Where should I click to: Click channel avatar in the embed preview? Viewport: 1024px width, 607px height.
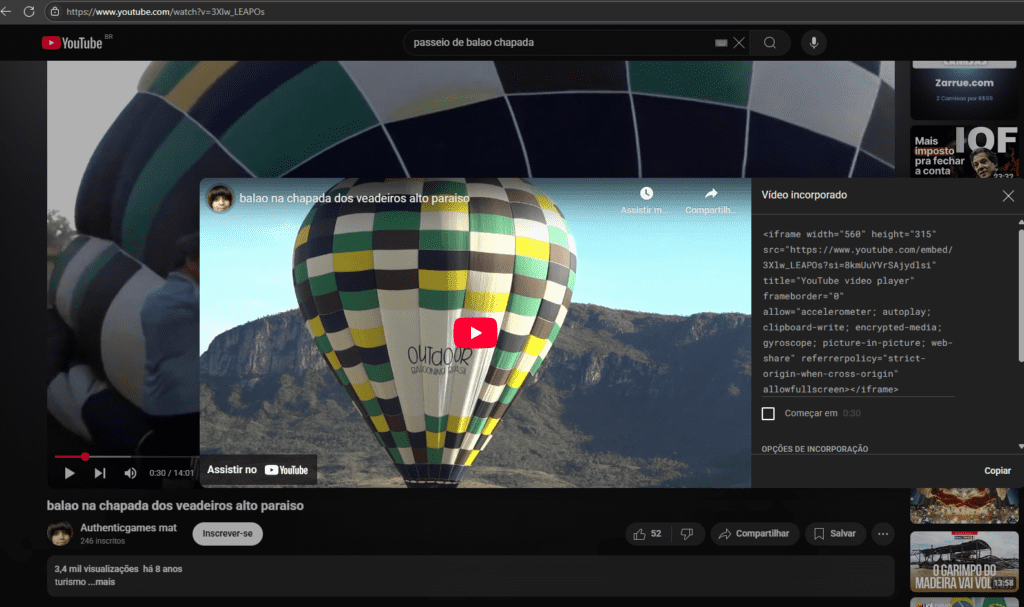220,198
